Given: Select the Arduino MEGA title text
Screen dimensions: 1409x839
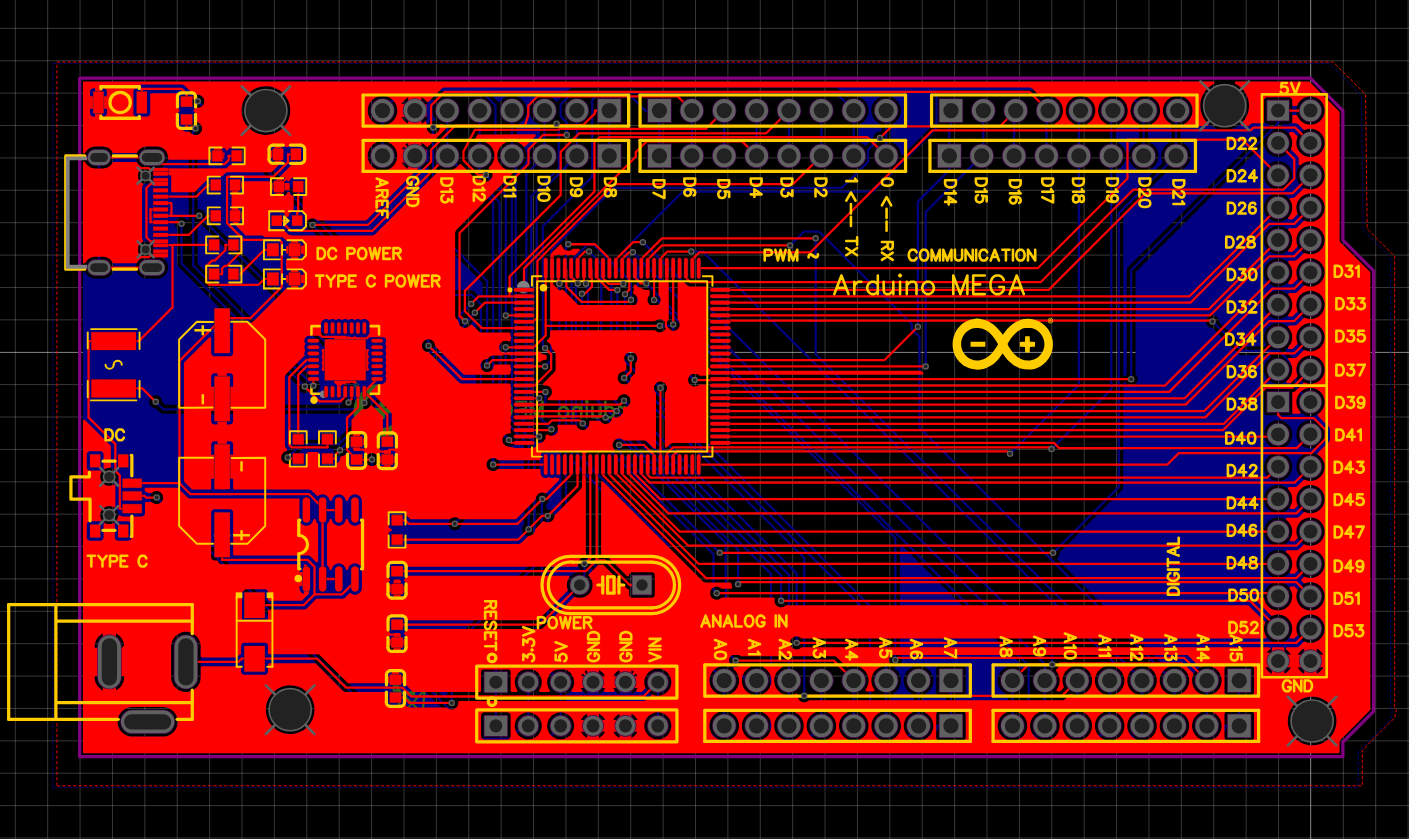Looking at the screenshot, I should pyautogui.click(x=925, y=286).
